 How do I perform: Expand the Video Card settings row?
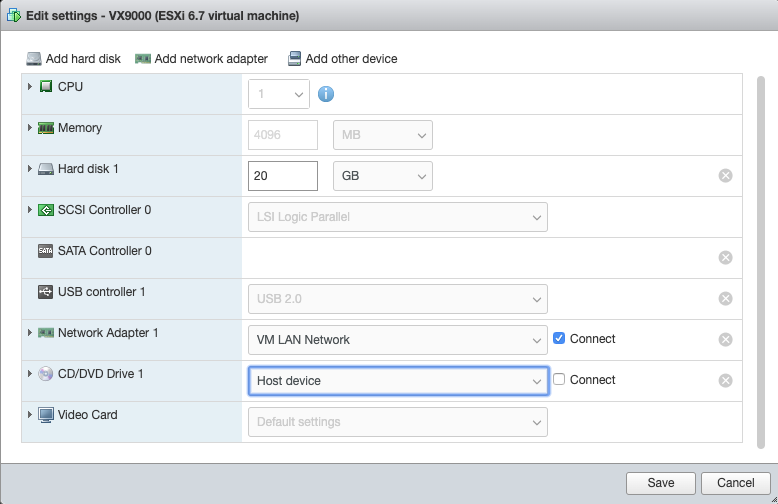pyautogui.click(x=30, y=414)
